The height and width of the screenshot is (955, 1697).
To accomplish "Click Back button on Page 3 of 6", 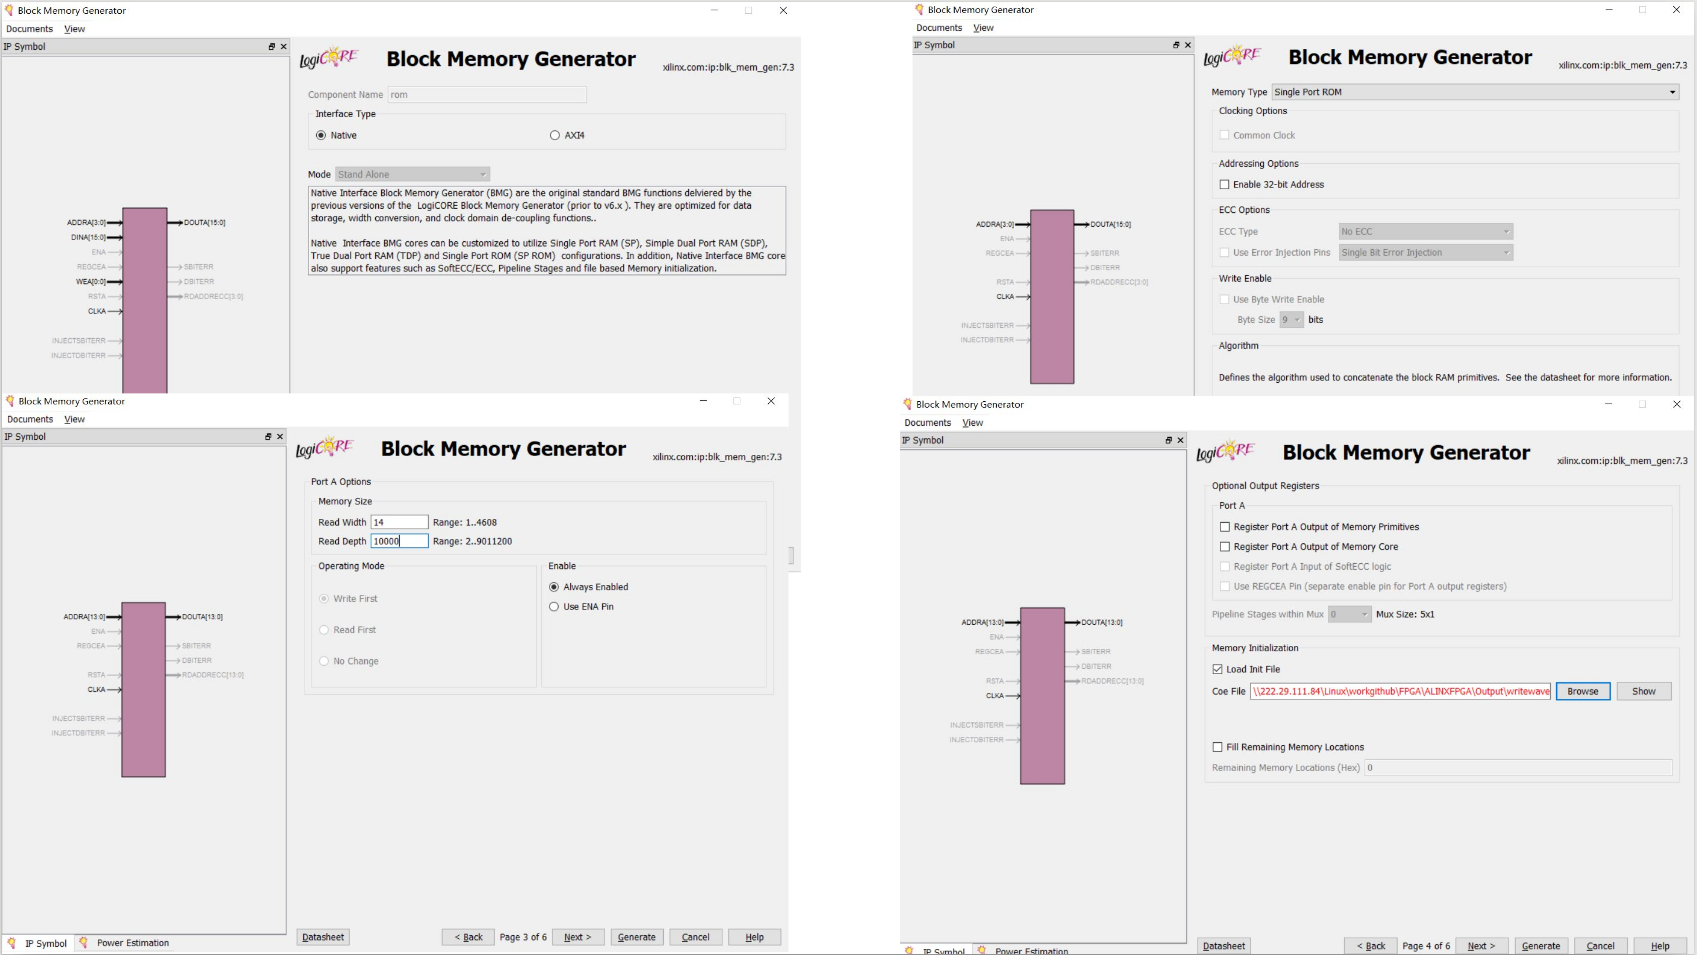I will click(x=468, y=937).
